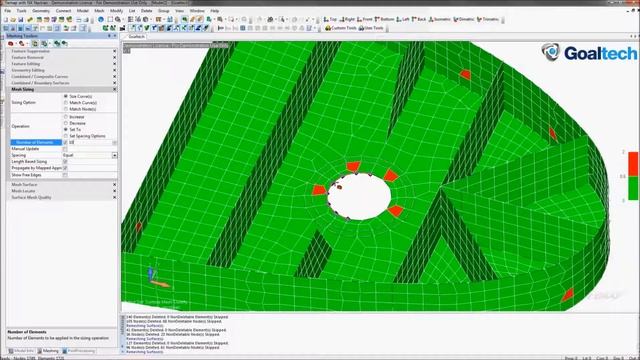Toggle the Length Based Sizing checkbox

[x=65, y=162]
